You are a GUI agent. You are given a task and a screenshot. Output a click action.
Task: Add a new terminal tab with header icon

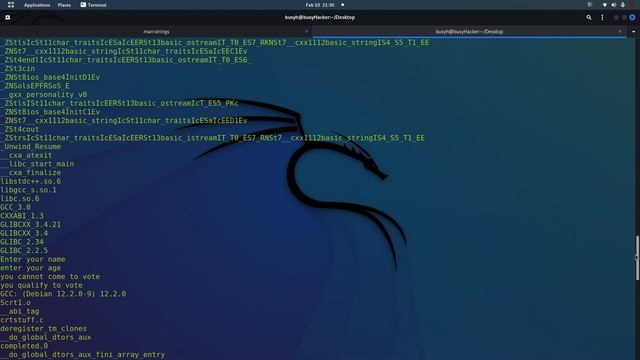pos(8,18)
